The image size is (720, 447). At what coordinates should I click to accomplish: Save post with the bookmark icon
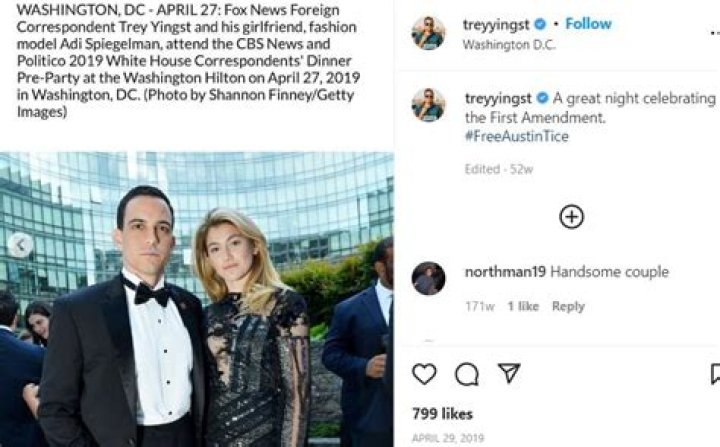tap(714, 374)
